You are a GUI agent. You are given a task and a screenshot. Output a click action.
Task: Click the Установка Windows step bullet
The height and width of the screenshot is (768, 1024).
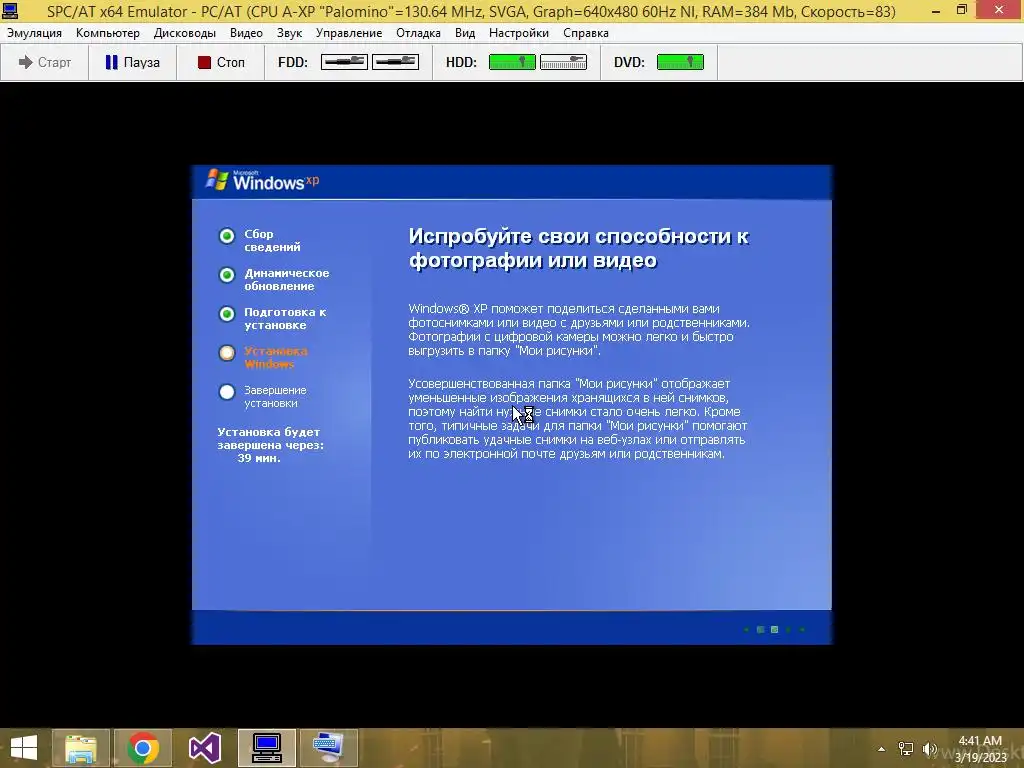tap(227, 353)
